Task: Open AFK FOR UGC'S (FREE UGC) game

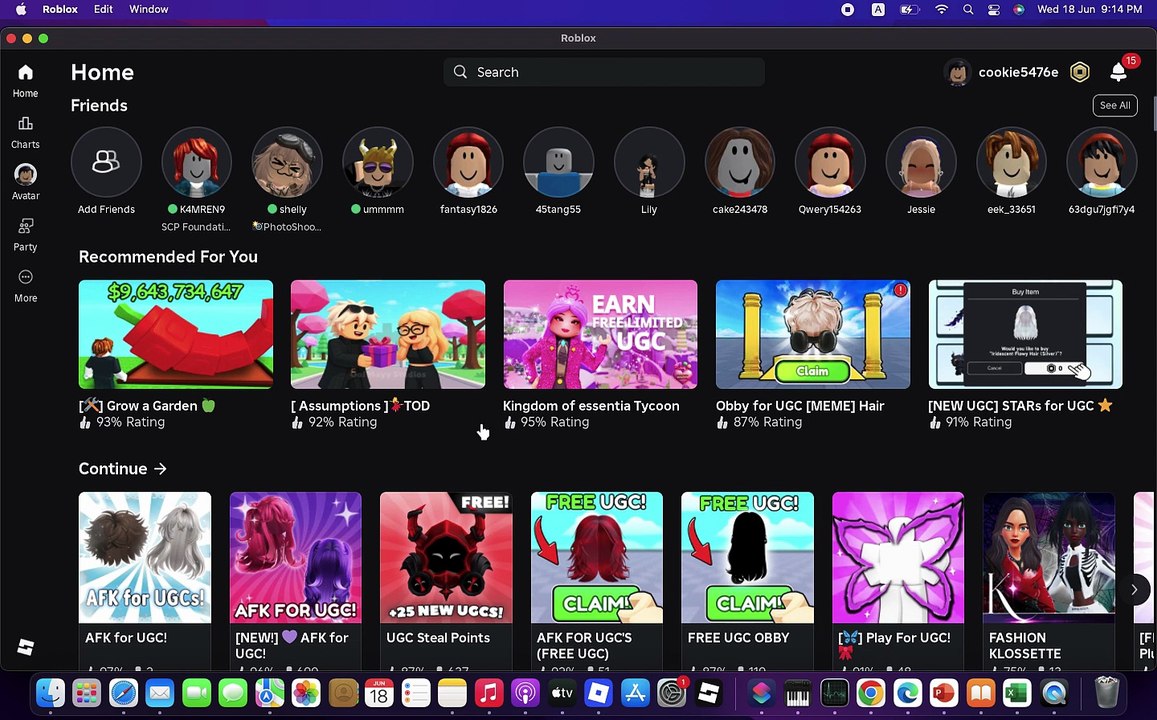Action: (x=597, y=581)
